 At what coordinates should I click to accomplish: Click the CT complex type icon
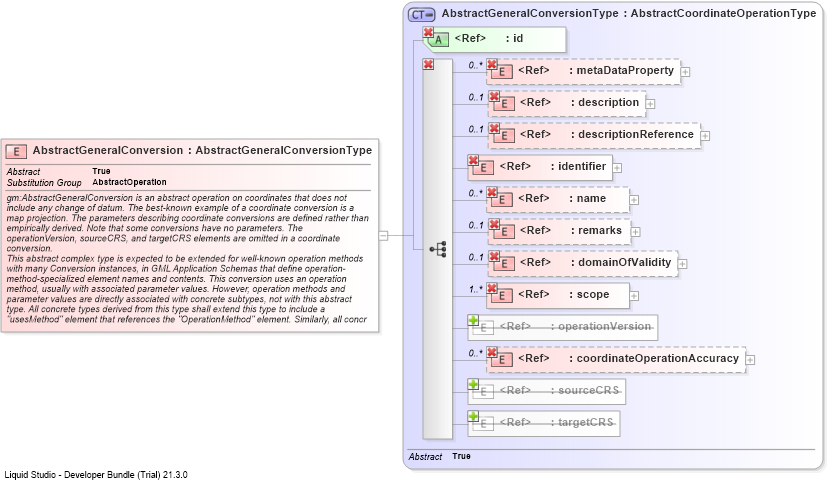click(421, 14)
